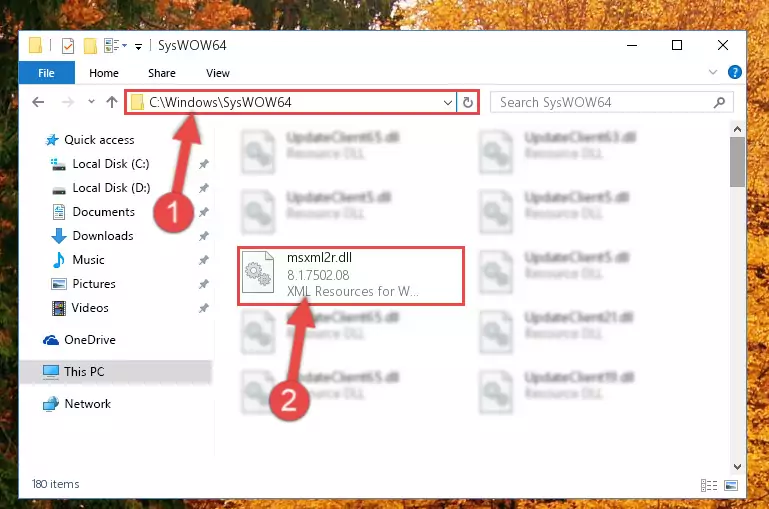The image size is (769, 509).
Task: Open Documents in navigation pane
Action: [x=103, y=212]
